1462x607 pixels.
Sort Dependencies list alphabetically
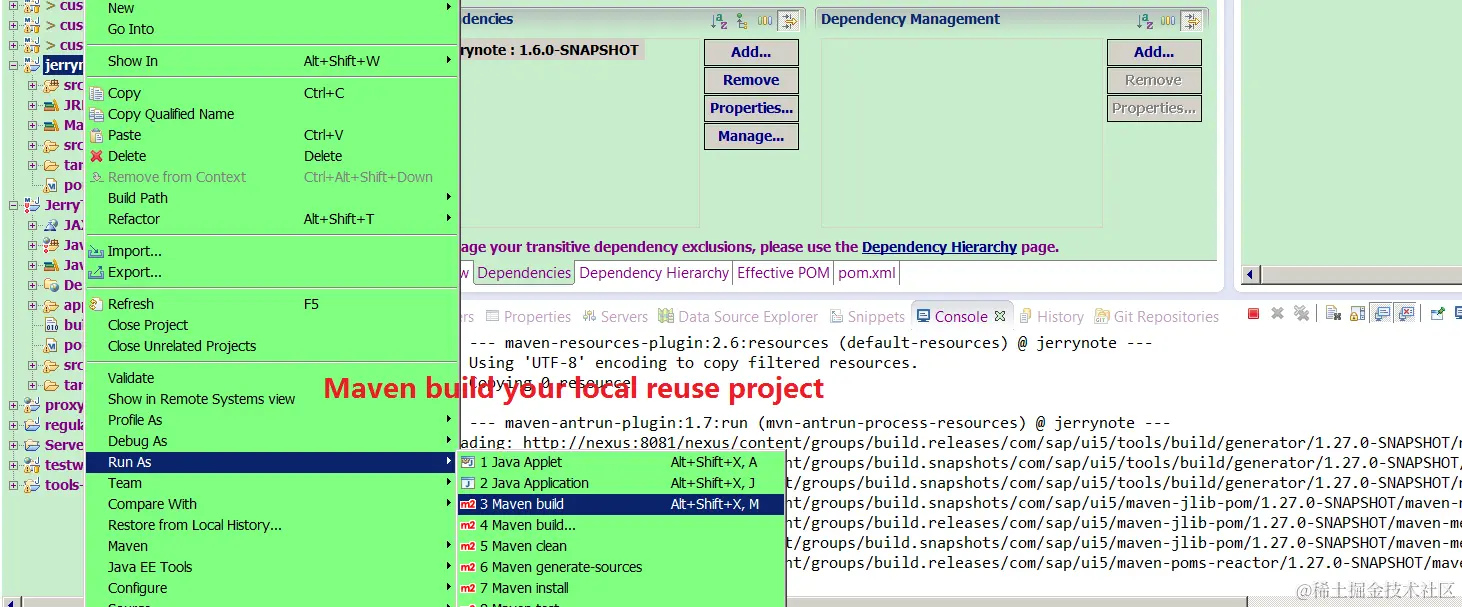(x=719, y=20)
